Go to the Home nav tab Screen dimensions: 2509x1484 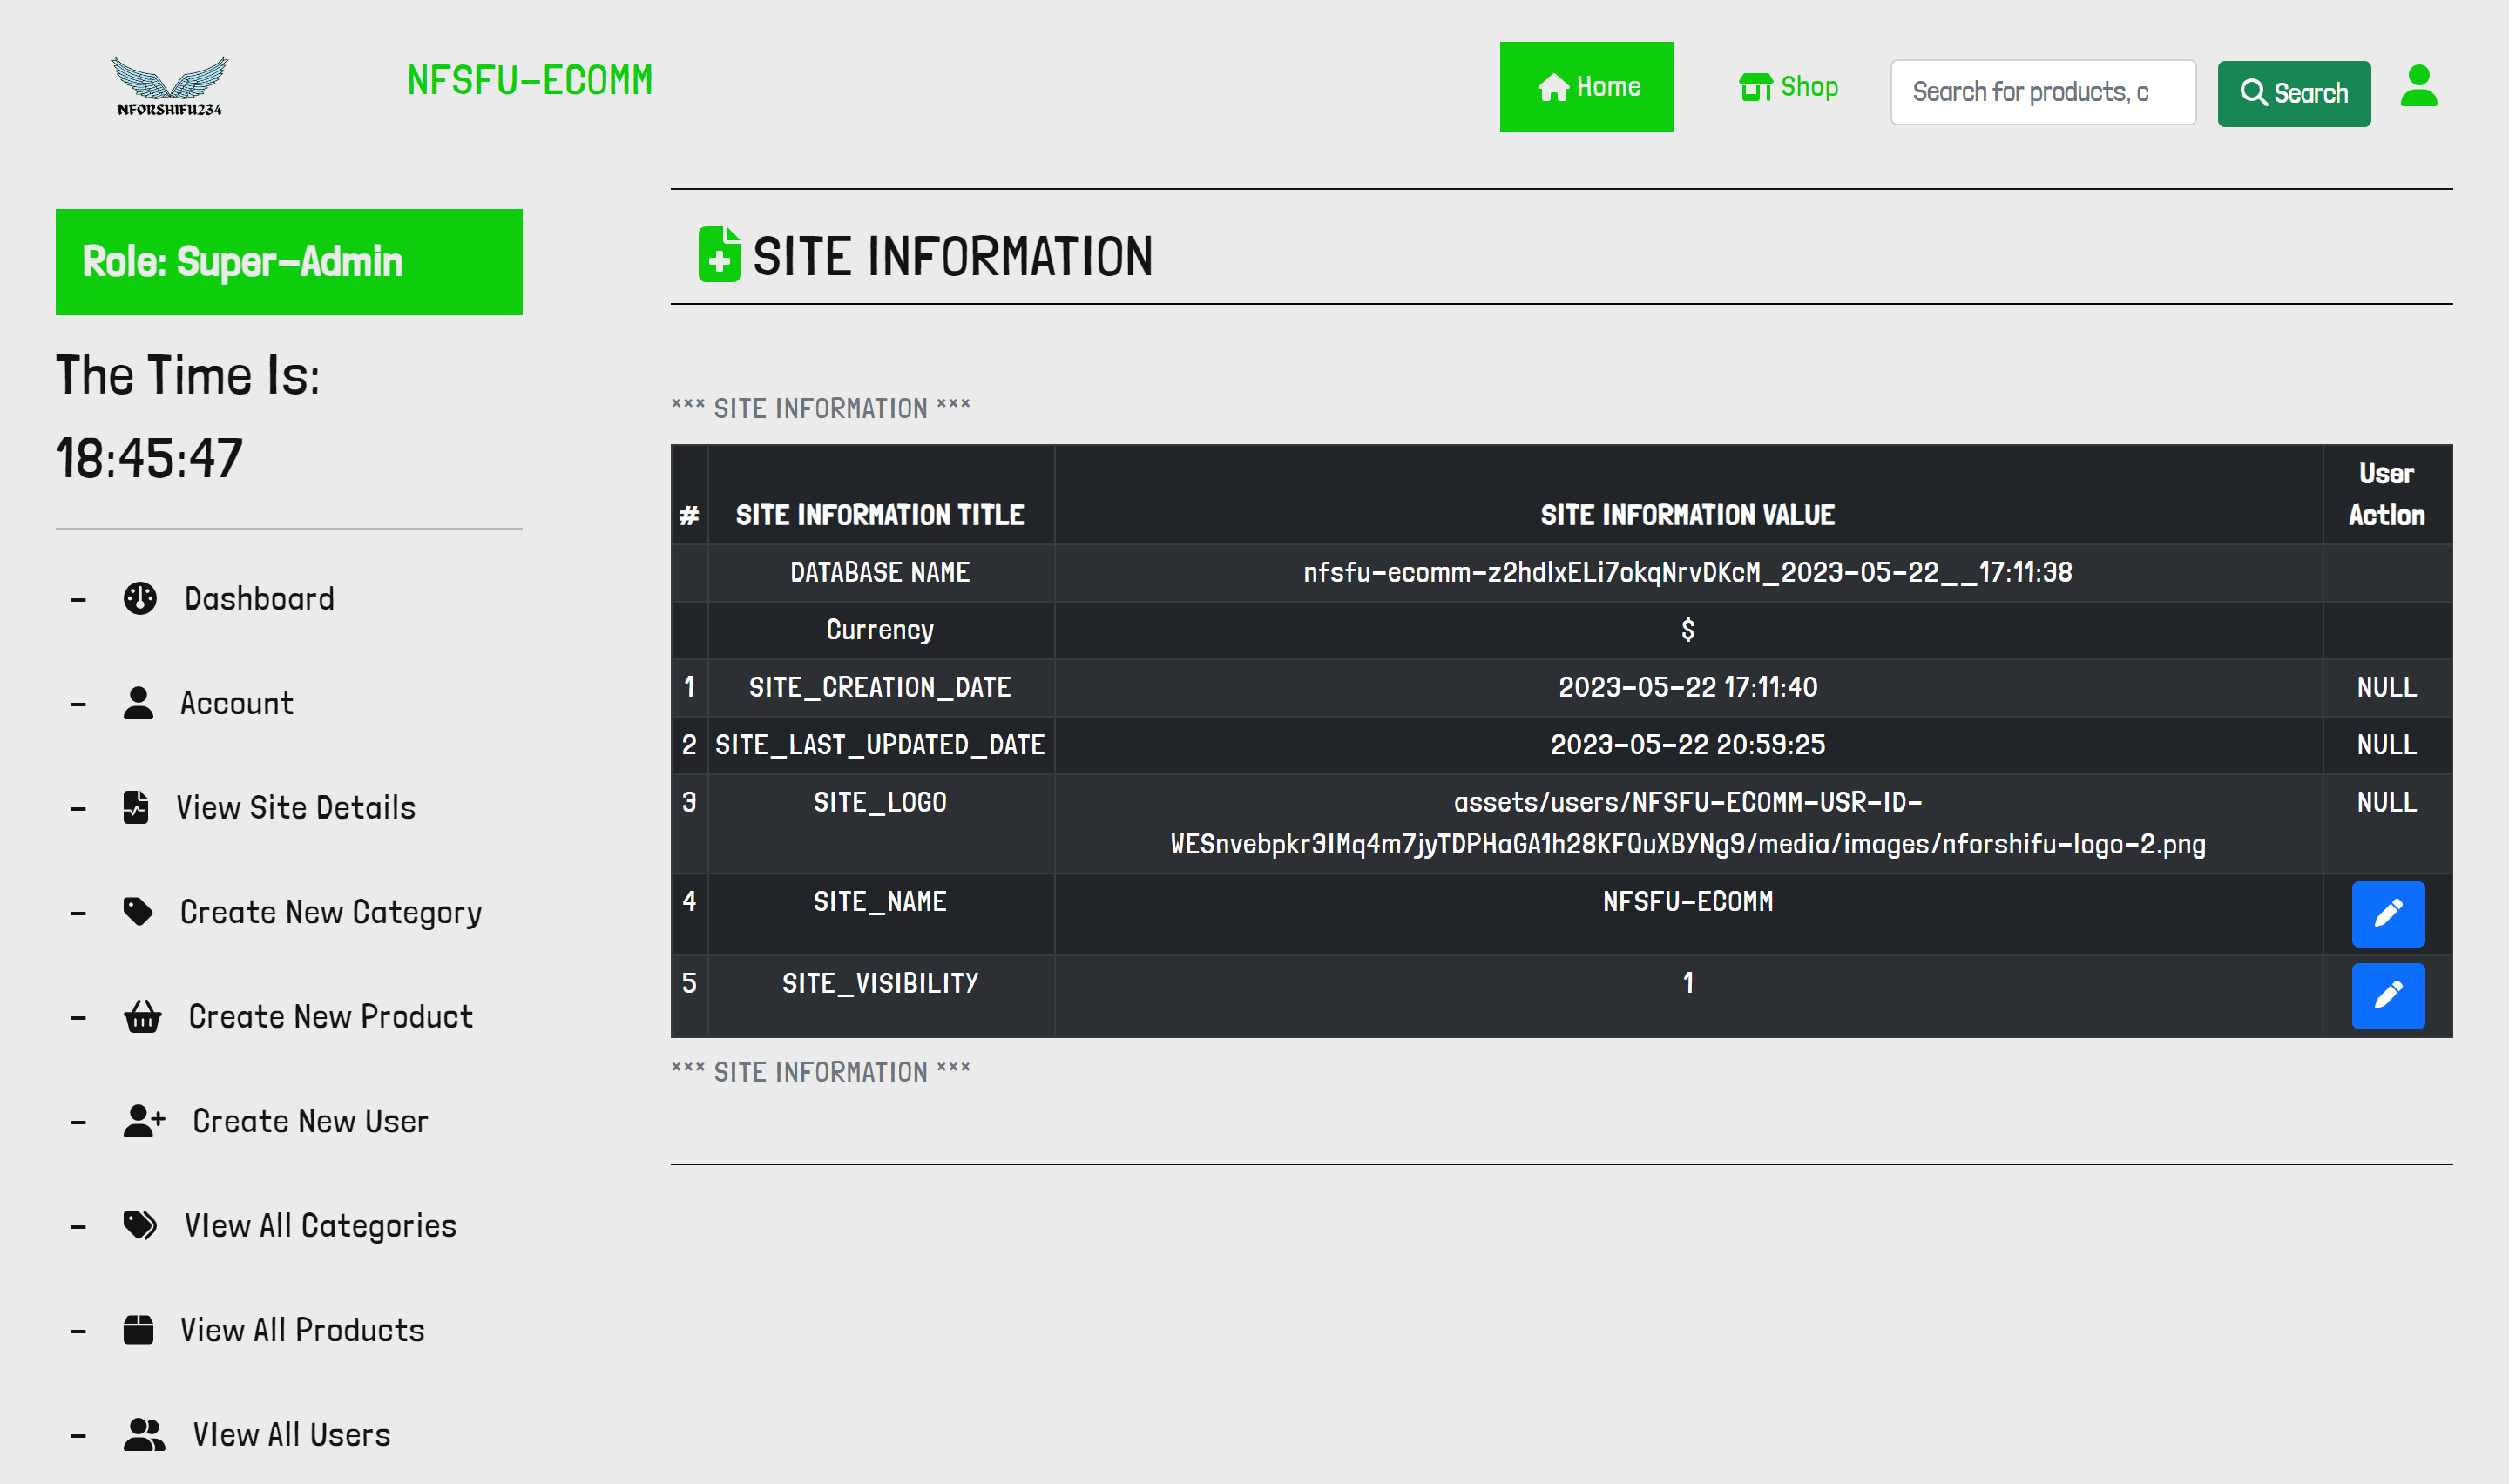[1586, 87]
